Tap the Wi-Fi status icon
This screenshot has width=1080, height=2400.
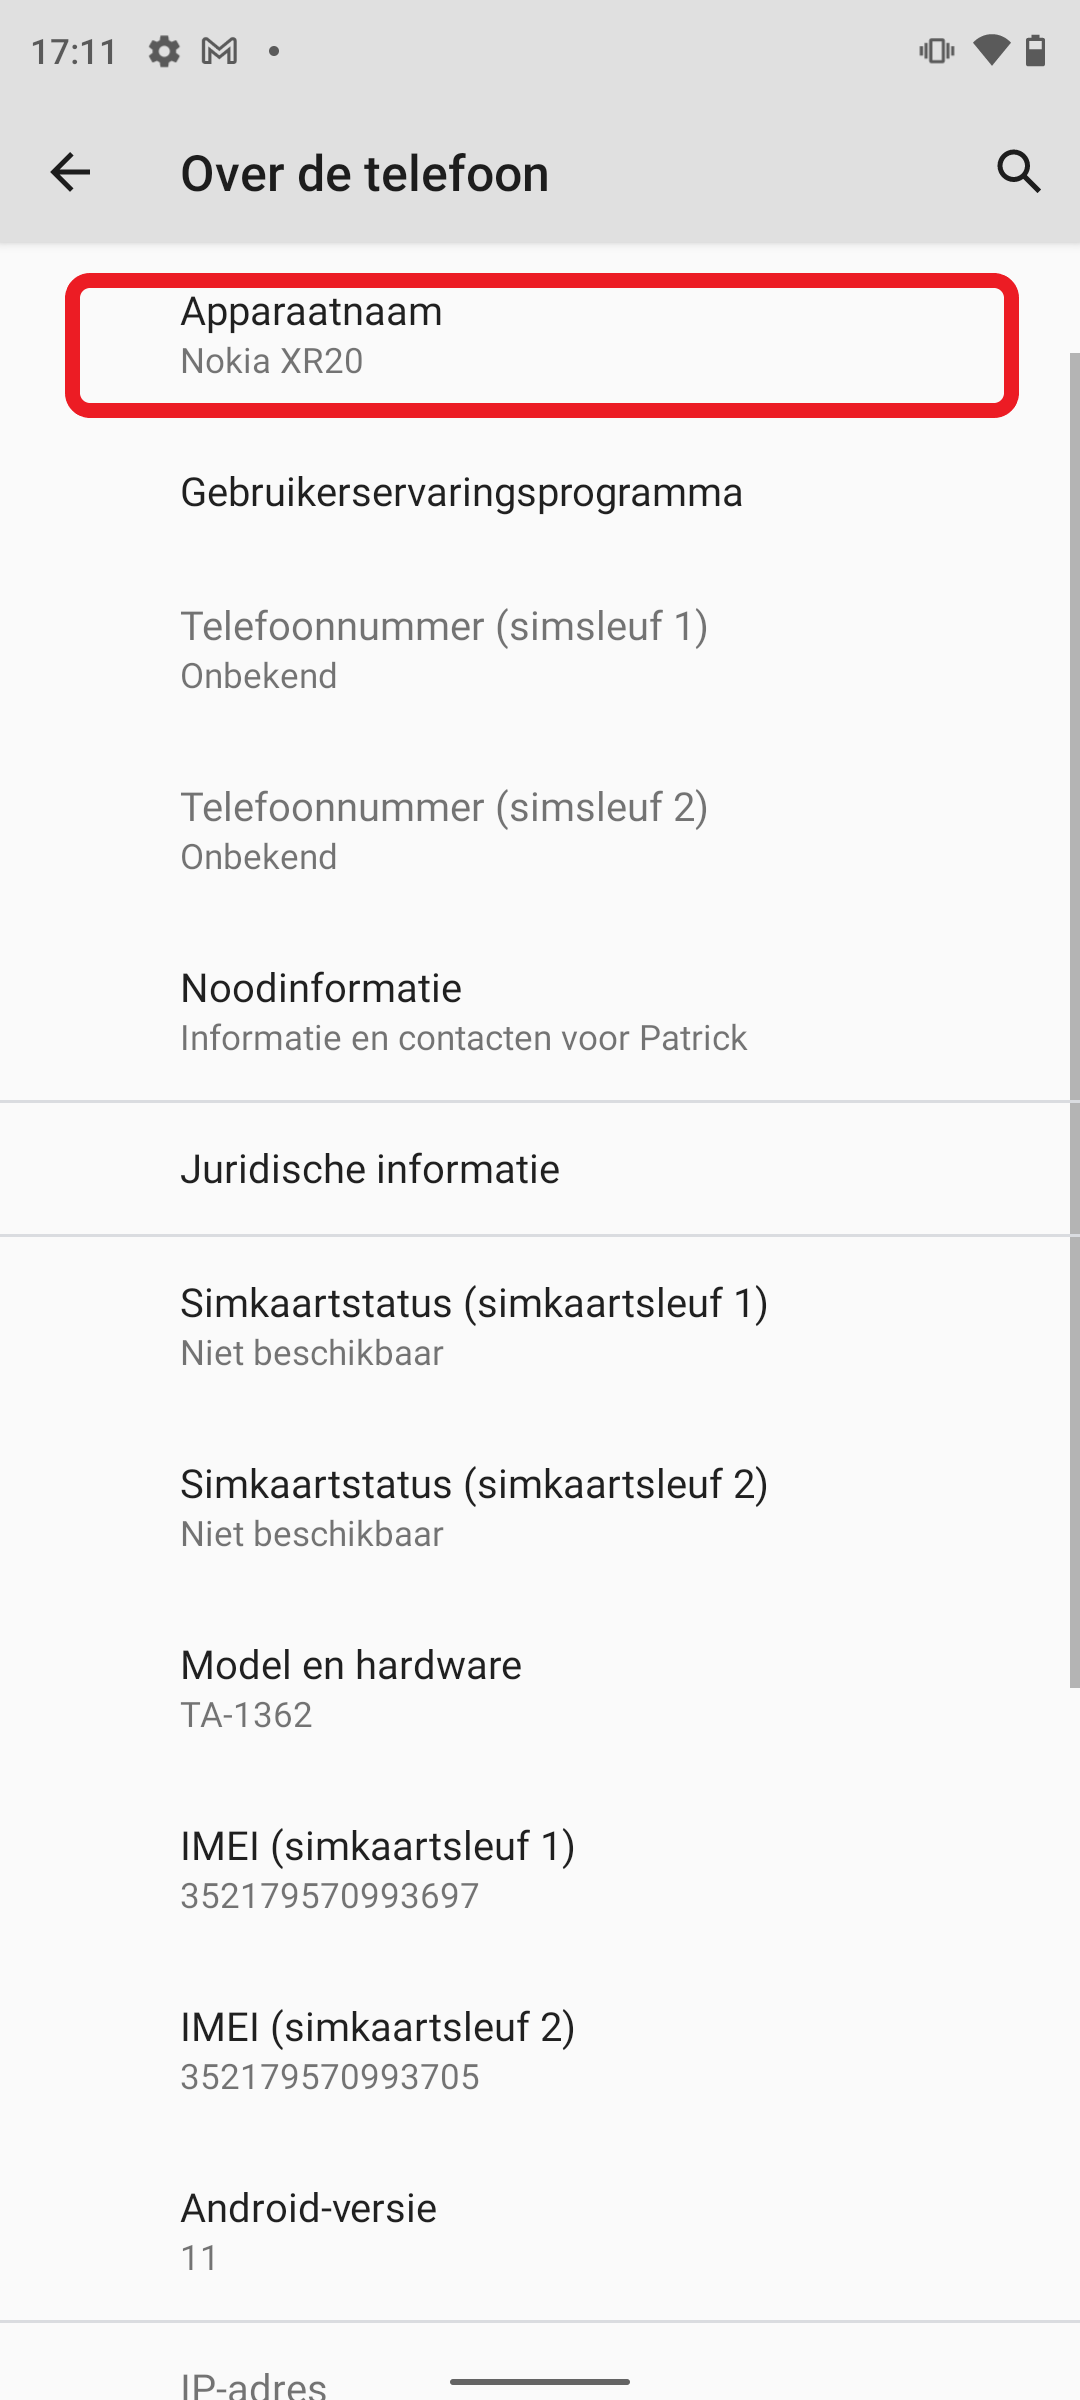(990, 51)
